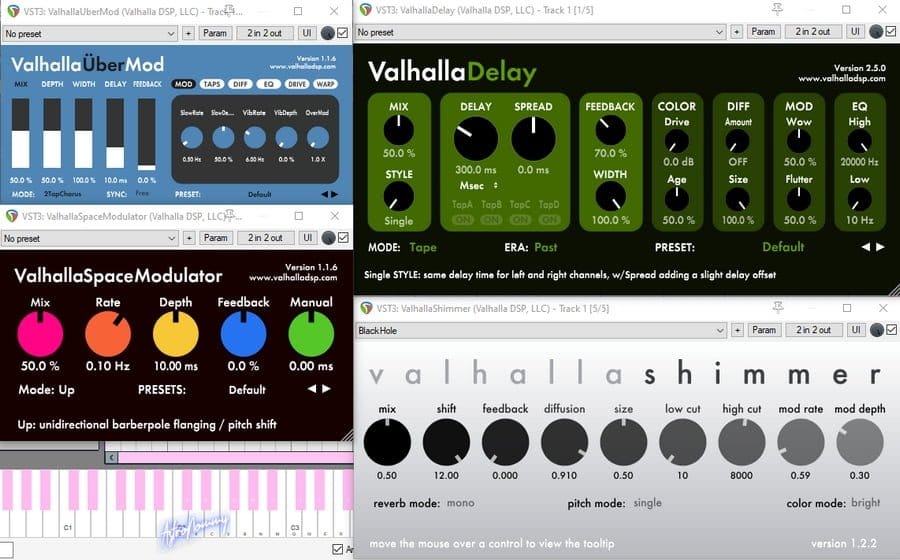Image resolution: width=900 pixels, height=560 pixels.
Task: Click the shift knob in ValhallaShimmer
Action: pyautogui.click(x=446, y=442)
